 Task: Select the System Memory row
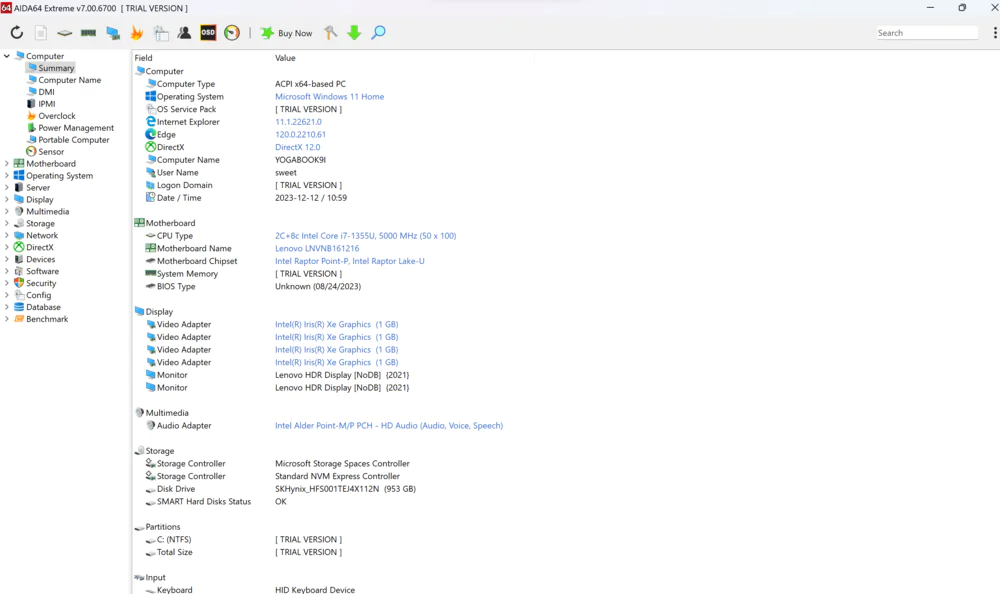click(334, 274)
